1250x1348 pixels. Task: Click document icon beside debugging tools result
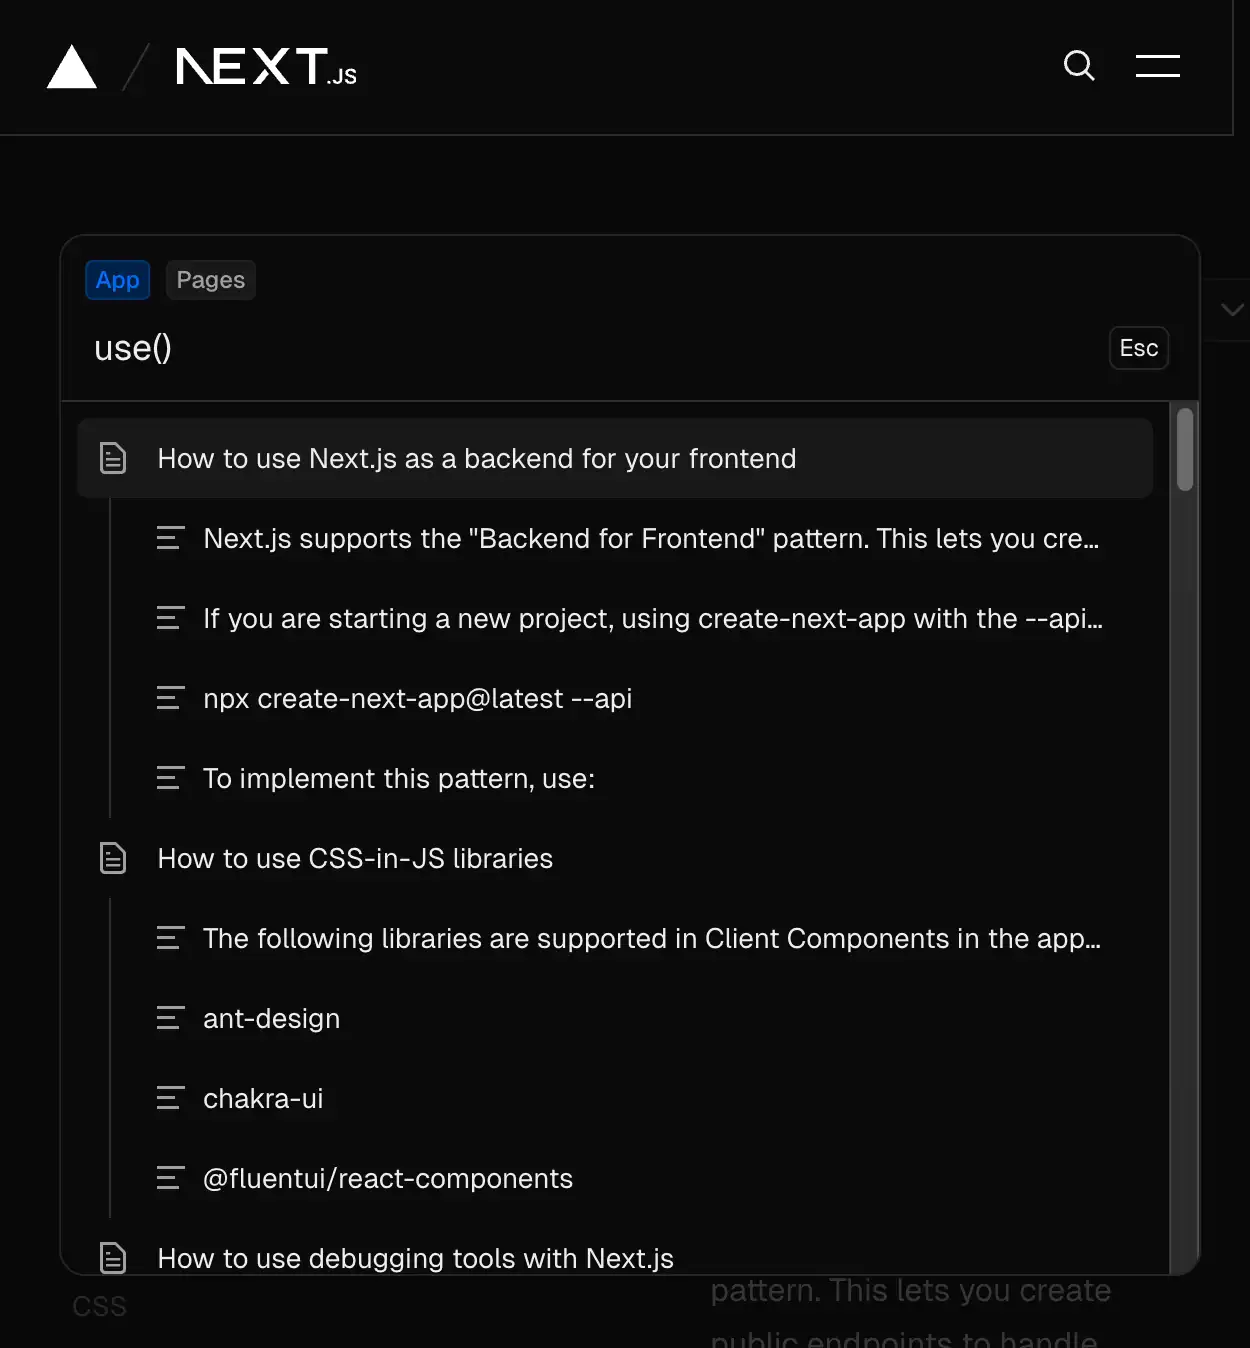coord(113,1257)
